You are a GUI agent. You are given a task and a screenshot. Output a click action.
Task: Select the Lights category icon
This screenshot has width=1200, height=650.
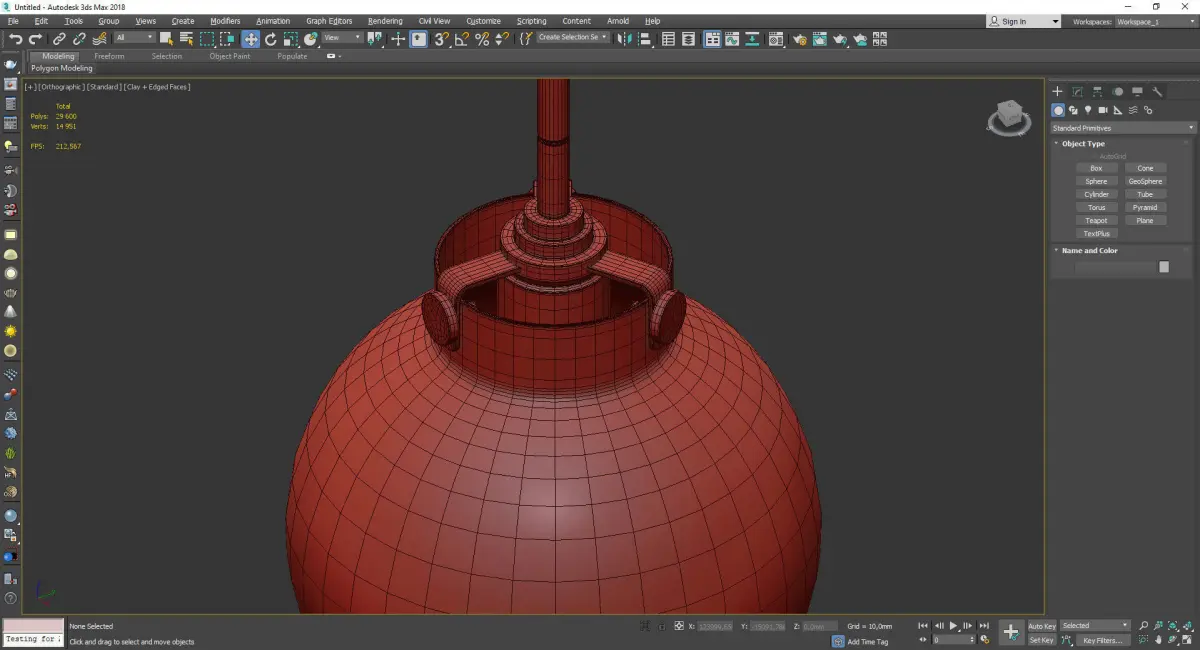[1088, 110]
